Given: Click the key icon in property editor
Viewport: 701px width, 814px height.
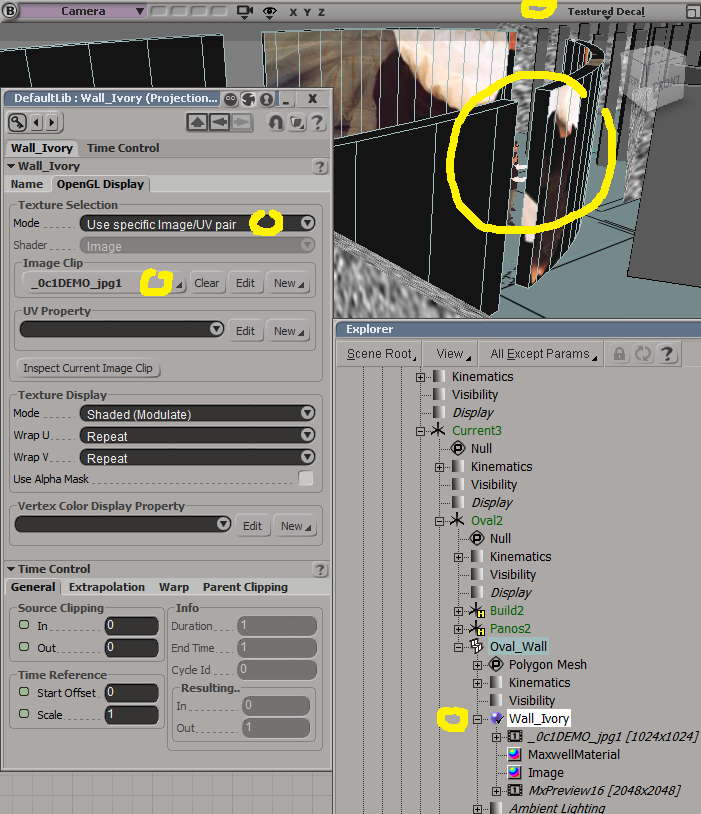Looking at the screenshot, I should pos(17,122).
